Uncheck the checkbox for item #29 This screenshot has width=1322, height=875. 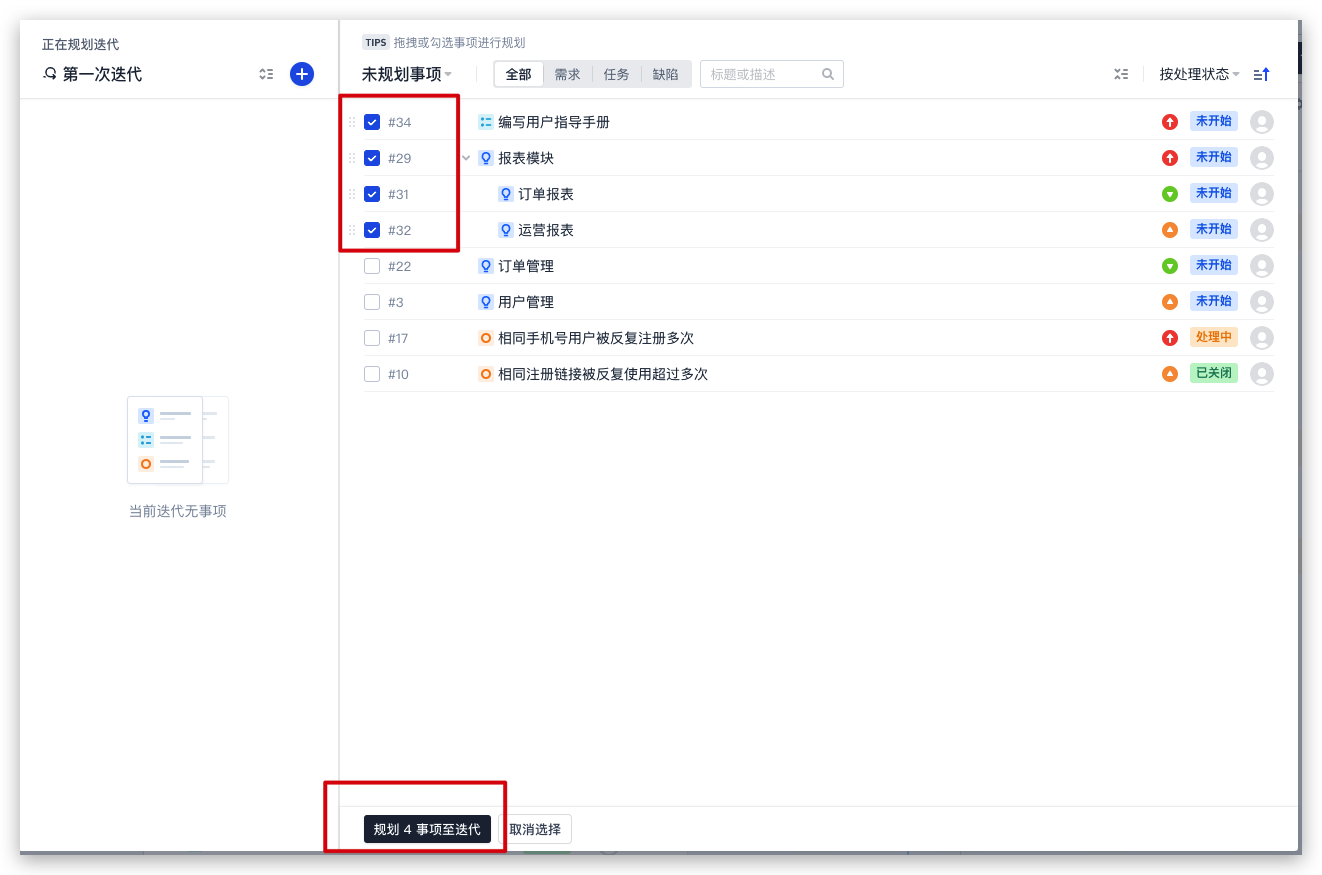coord(372,158)
